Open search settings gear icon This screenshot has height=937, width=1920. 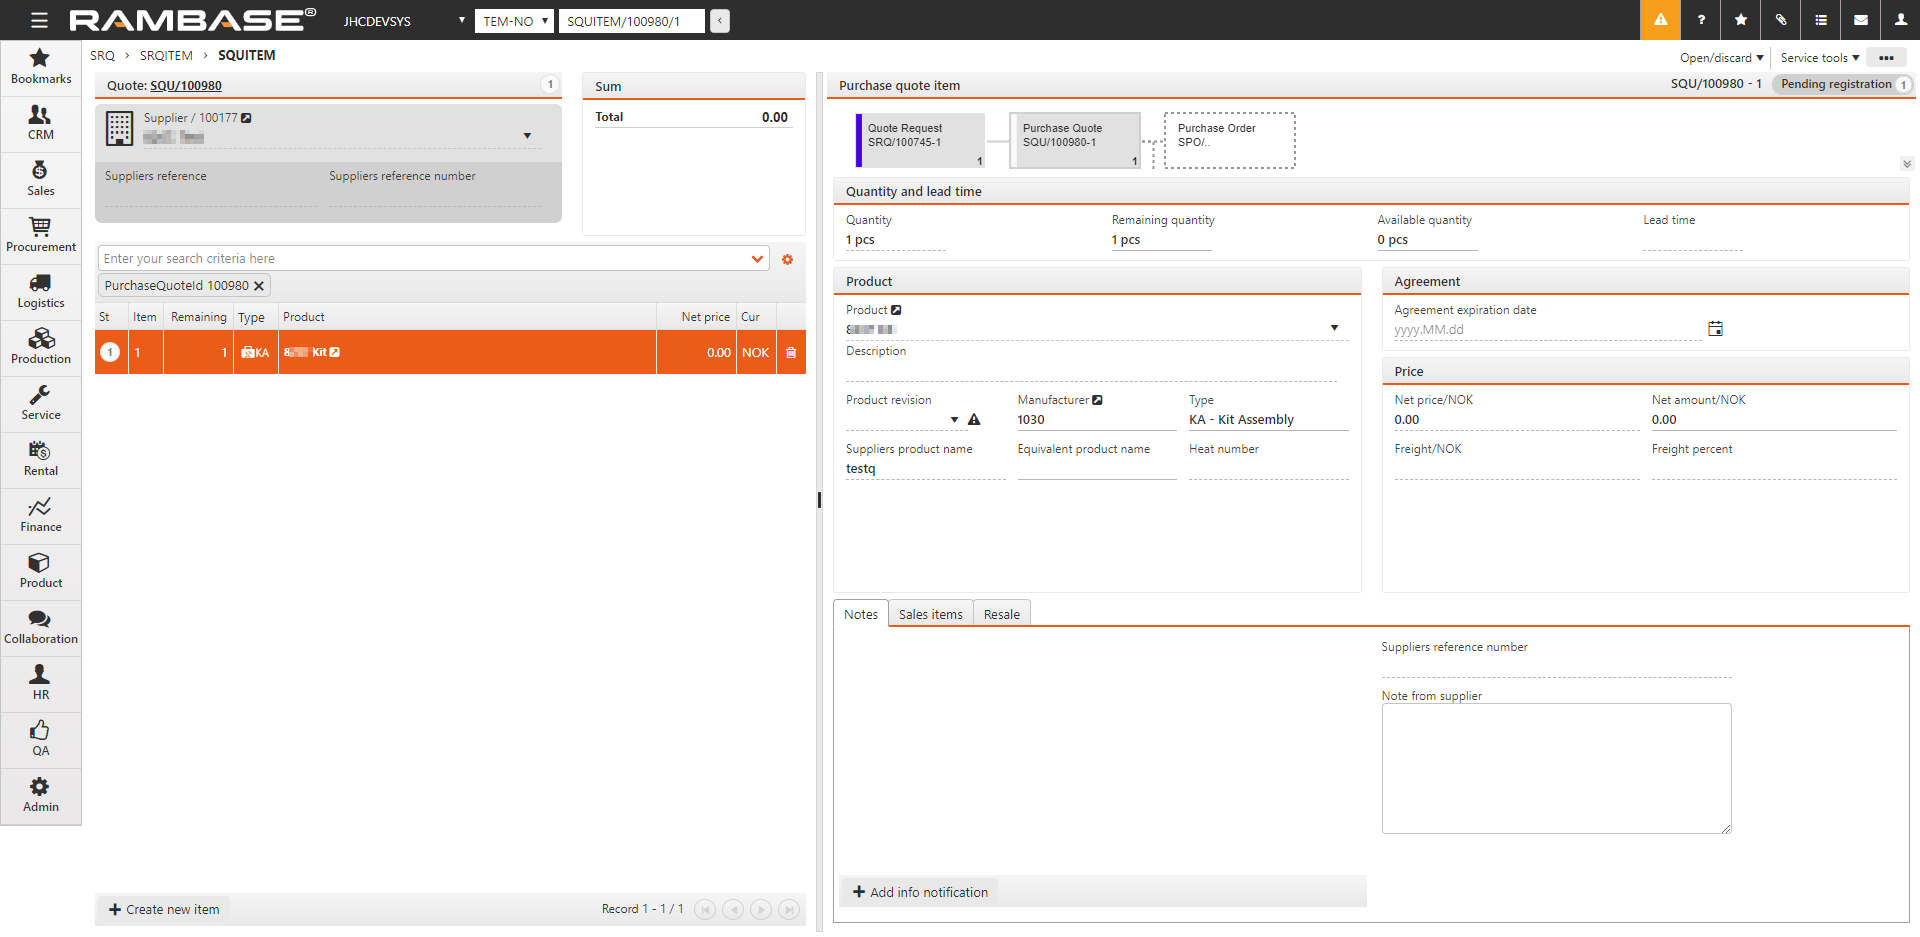787,260
